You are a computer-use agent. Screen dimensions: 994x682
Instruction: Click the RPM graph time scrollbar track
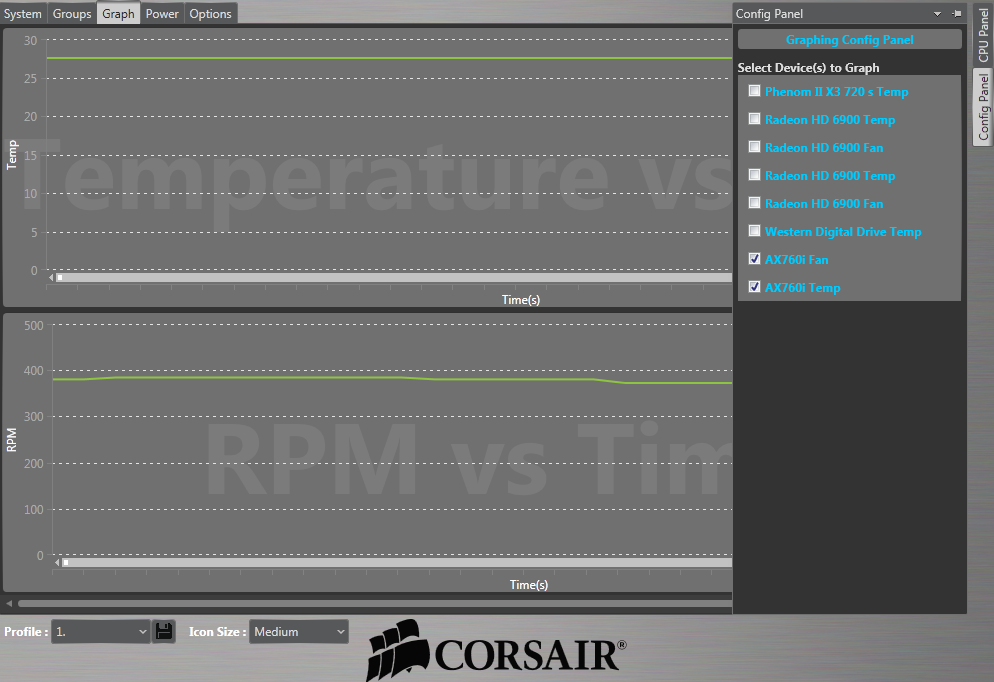click(x=397, y=562)
